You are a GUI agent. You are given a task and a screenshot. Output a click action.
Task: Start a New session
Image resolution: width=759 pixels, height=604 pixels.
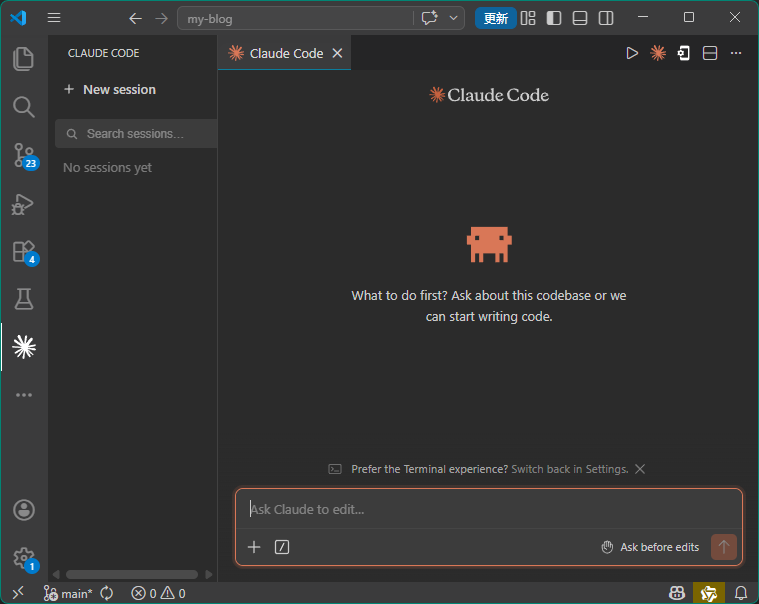point(110,90)
